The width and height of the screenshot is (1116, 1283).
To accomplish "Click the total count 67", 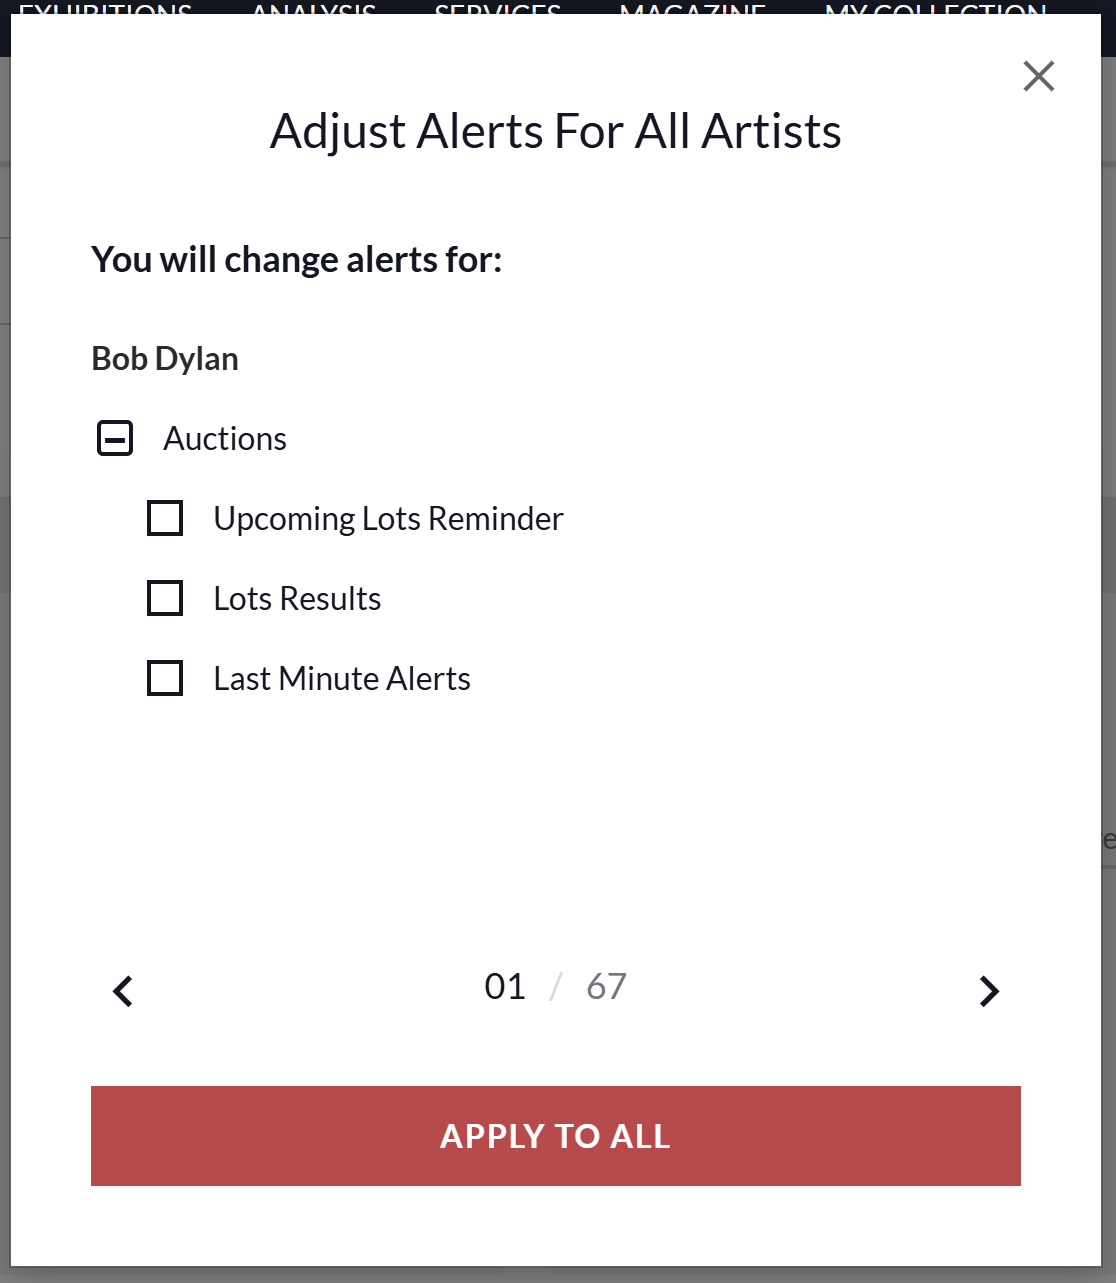I will click(606, 987).
